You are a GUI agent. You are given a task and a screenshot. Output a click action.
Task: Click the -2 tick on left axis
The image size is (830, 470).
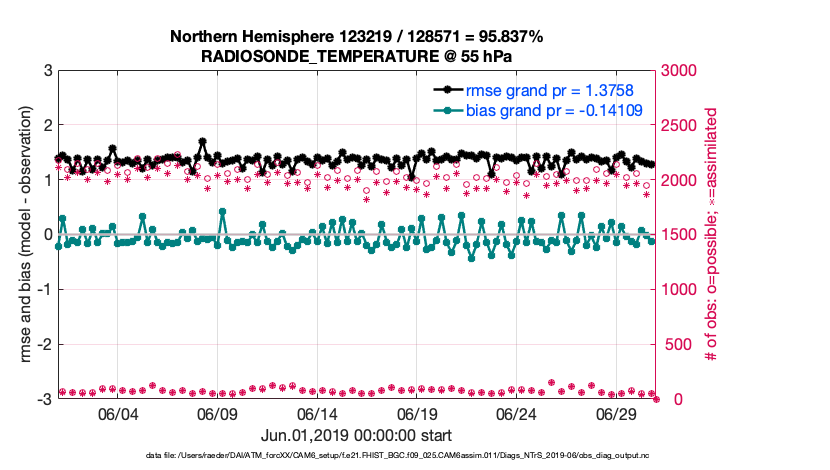point(45,345)
